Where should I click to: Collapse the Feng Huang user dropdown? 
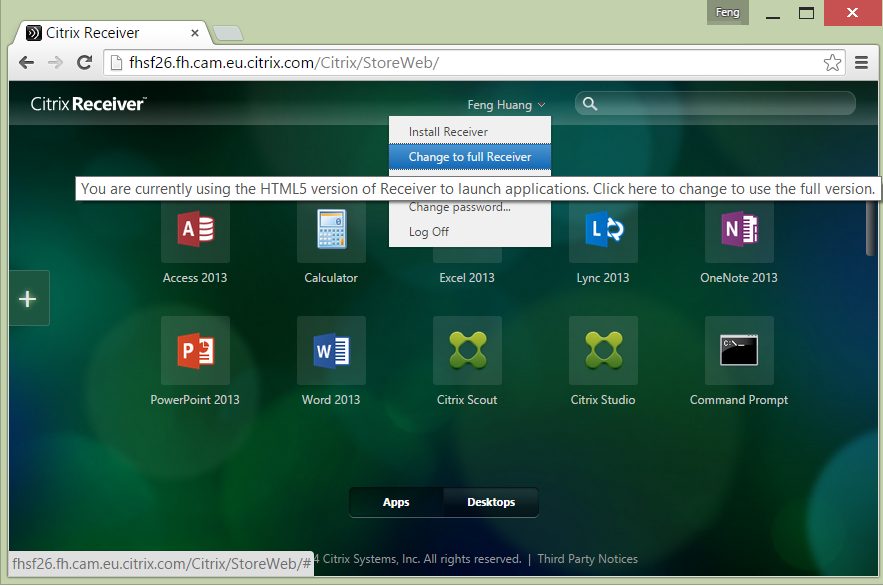pyautogui.click(x=506, y=105)
